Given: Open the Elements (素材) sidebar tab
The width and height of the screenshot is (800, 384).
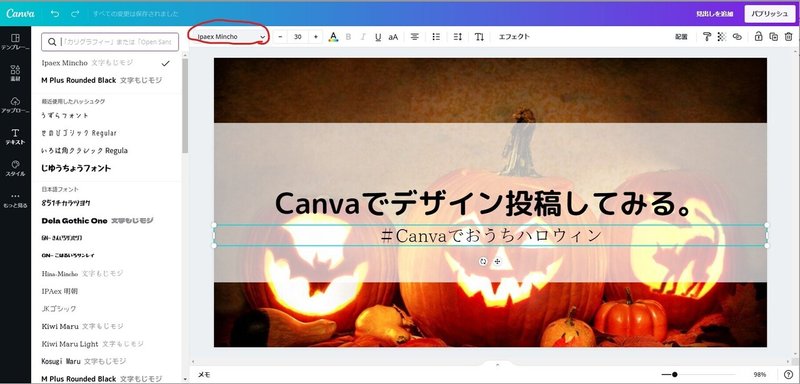Looking at the screenshot, I should 15,73.
